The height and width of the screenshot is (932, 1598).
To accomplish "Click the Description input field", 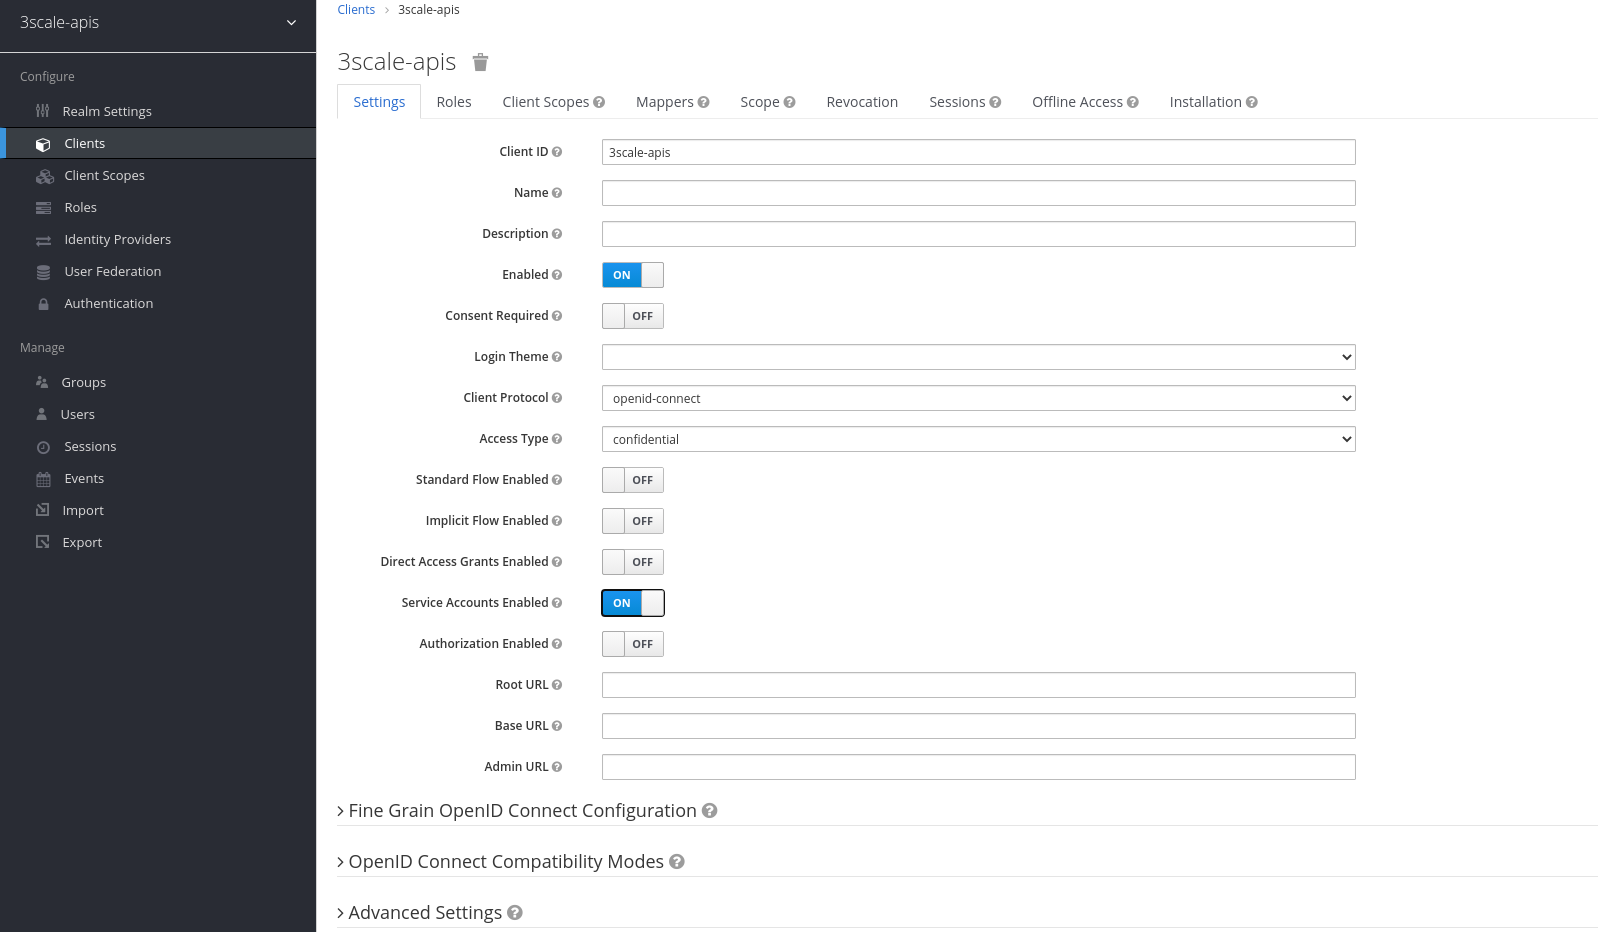I will (979, 234).
